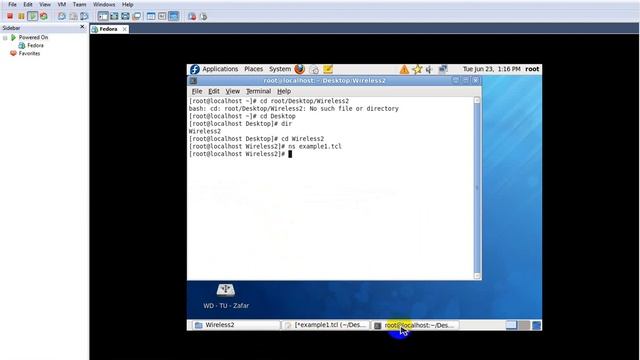Select Fedora in the sidebar tree

35,45
